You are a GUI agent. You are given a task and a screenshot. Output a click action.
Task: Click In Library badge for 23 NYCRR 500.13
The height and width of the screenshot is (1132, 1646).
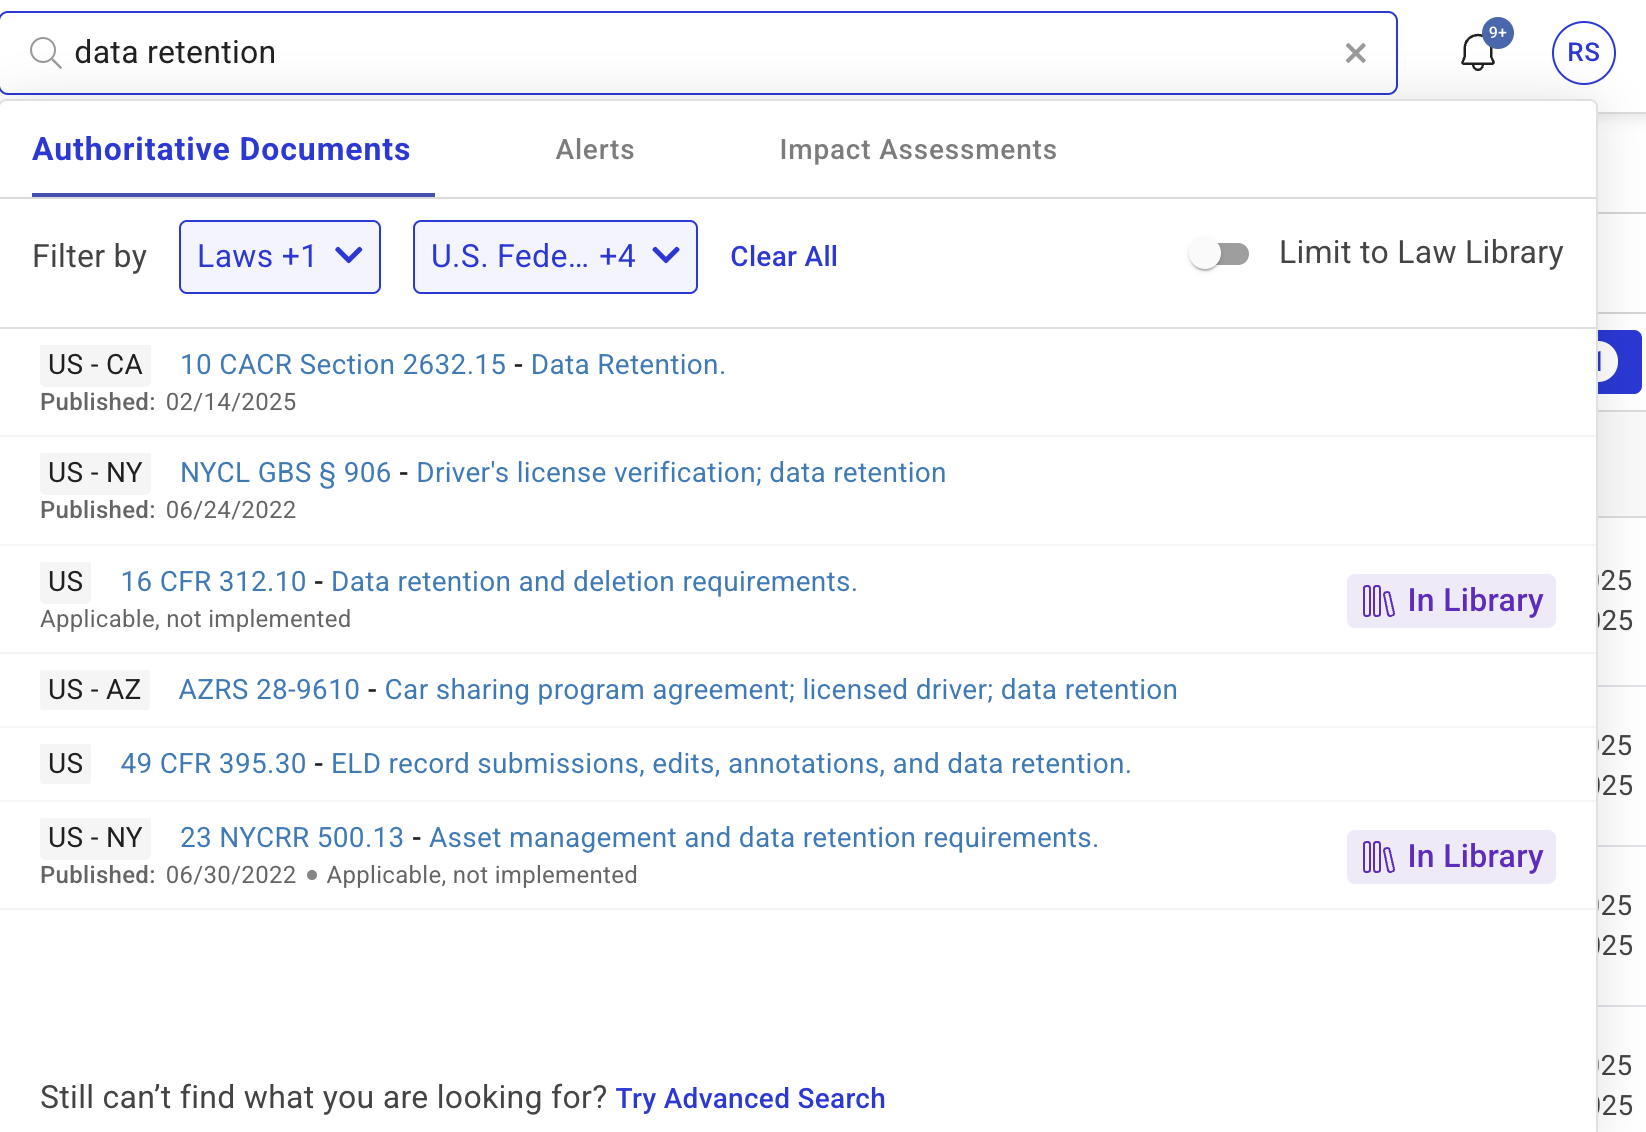1451,857
